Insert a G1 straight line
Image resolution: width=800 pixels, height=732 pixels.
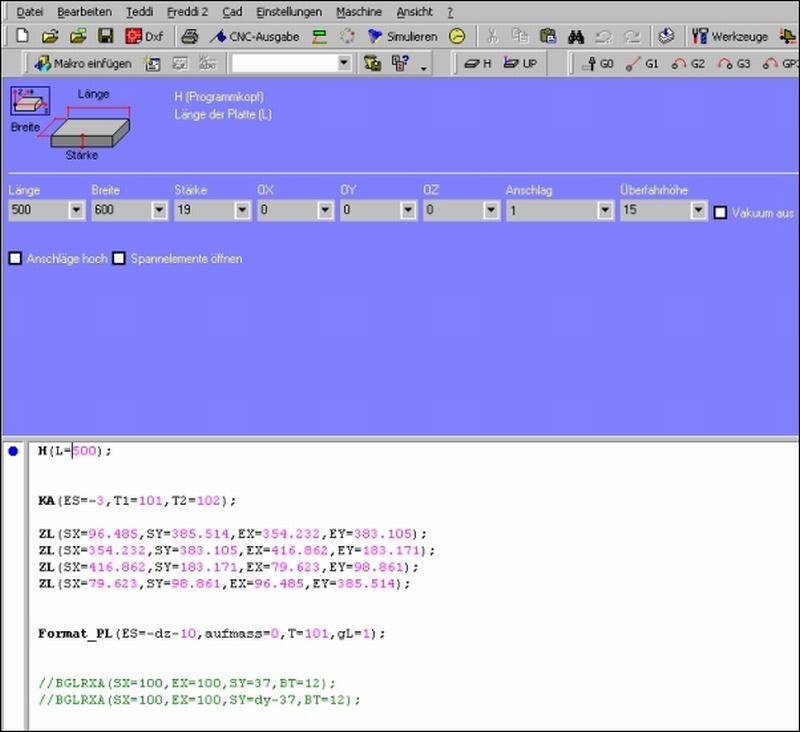click(x=642, y=64)
